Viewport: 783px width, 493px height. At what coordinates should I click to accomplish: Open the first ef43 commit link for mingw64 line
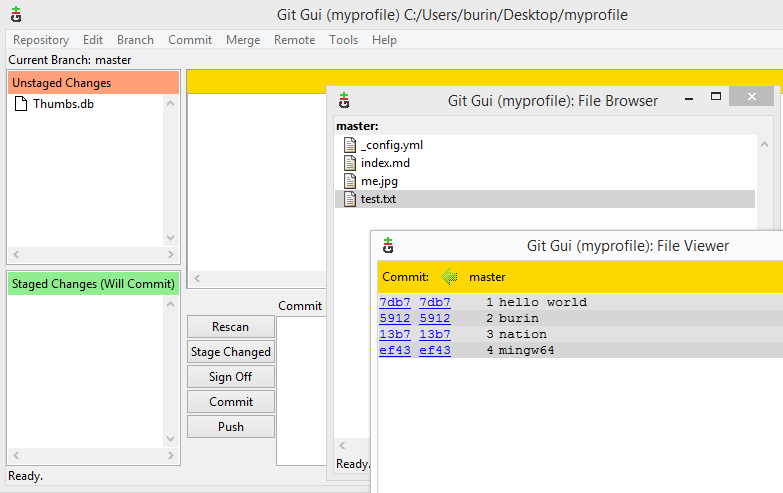coord(394,350)
